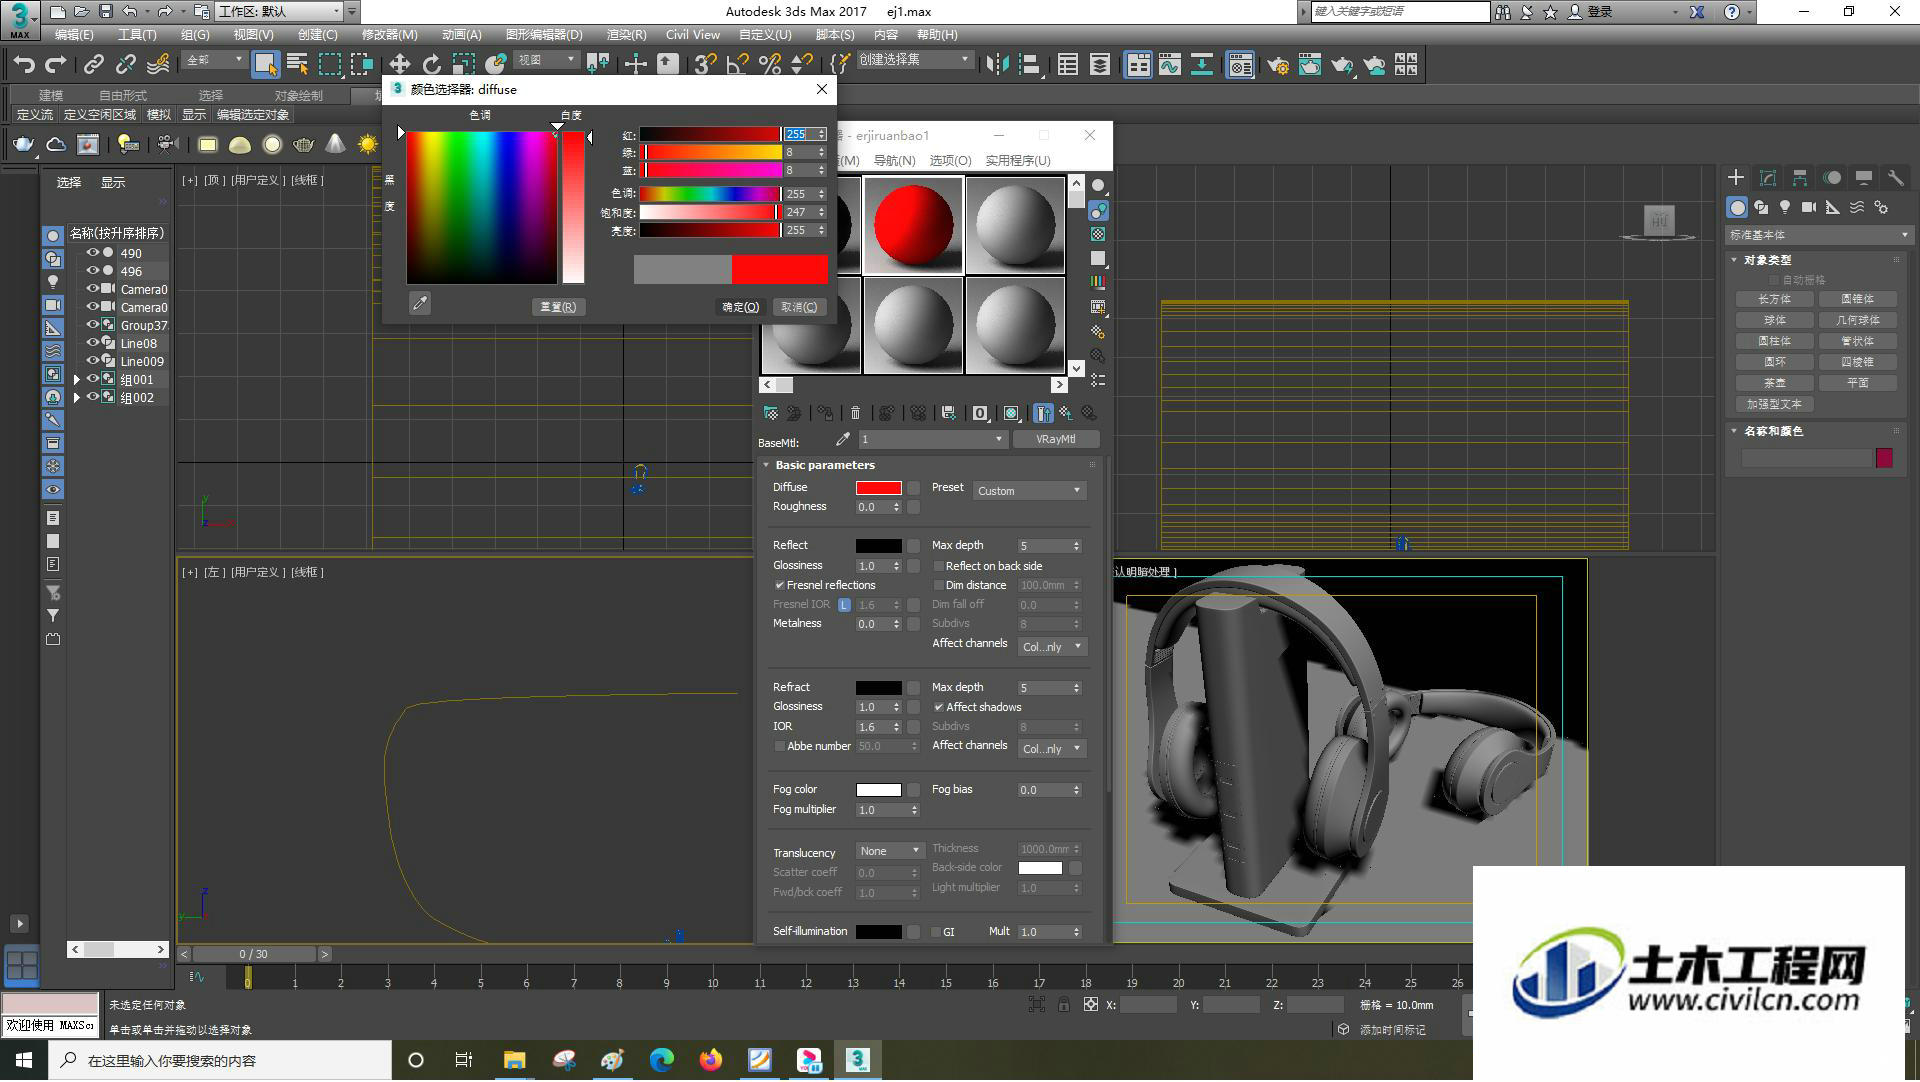The width and height of the screenshot is (1920, 1082).
Task: Toggle Self-illumination GI checkbox
Action: pyautogui.click(x=936, y=933)
